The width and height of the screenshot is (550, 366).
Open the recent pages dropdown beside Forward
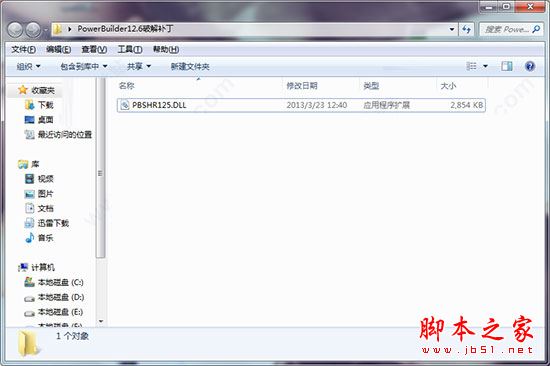point(45,30)
